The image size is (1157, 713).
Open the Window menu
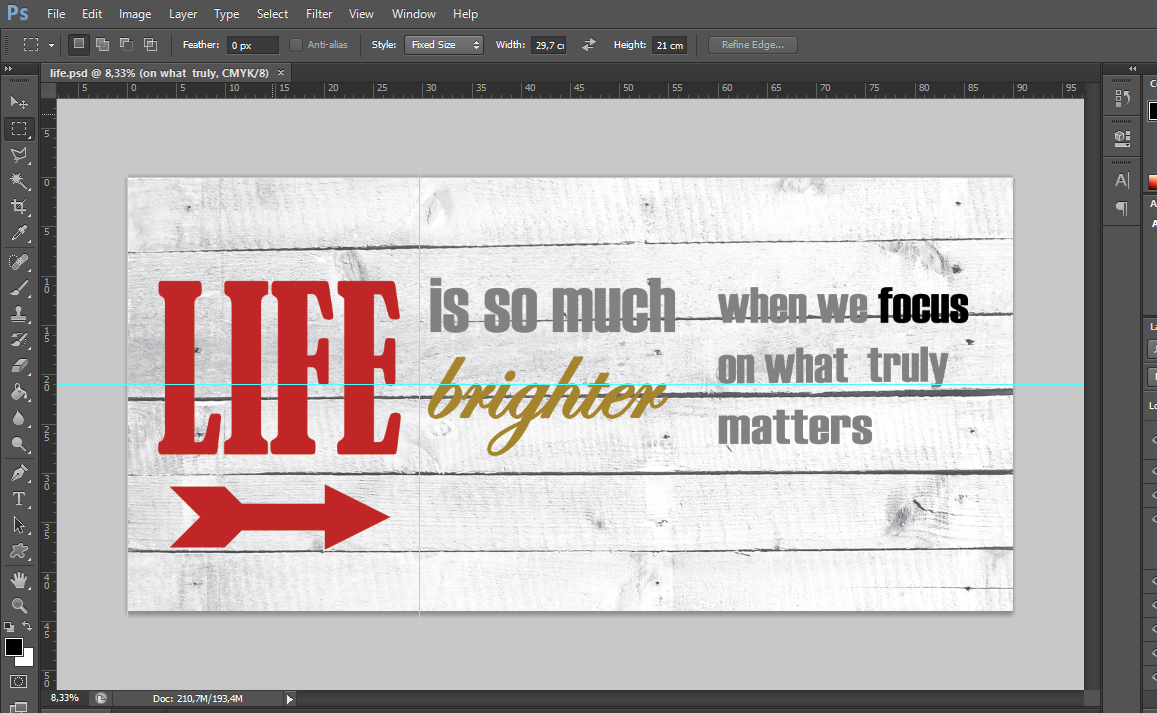(413, 14)
